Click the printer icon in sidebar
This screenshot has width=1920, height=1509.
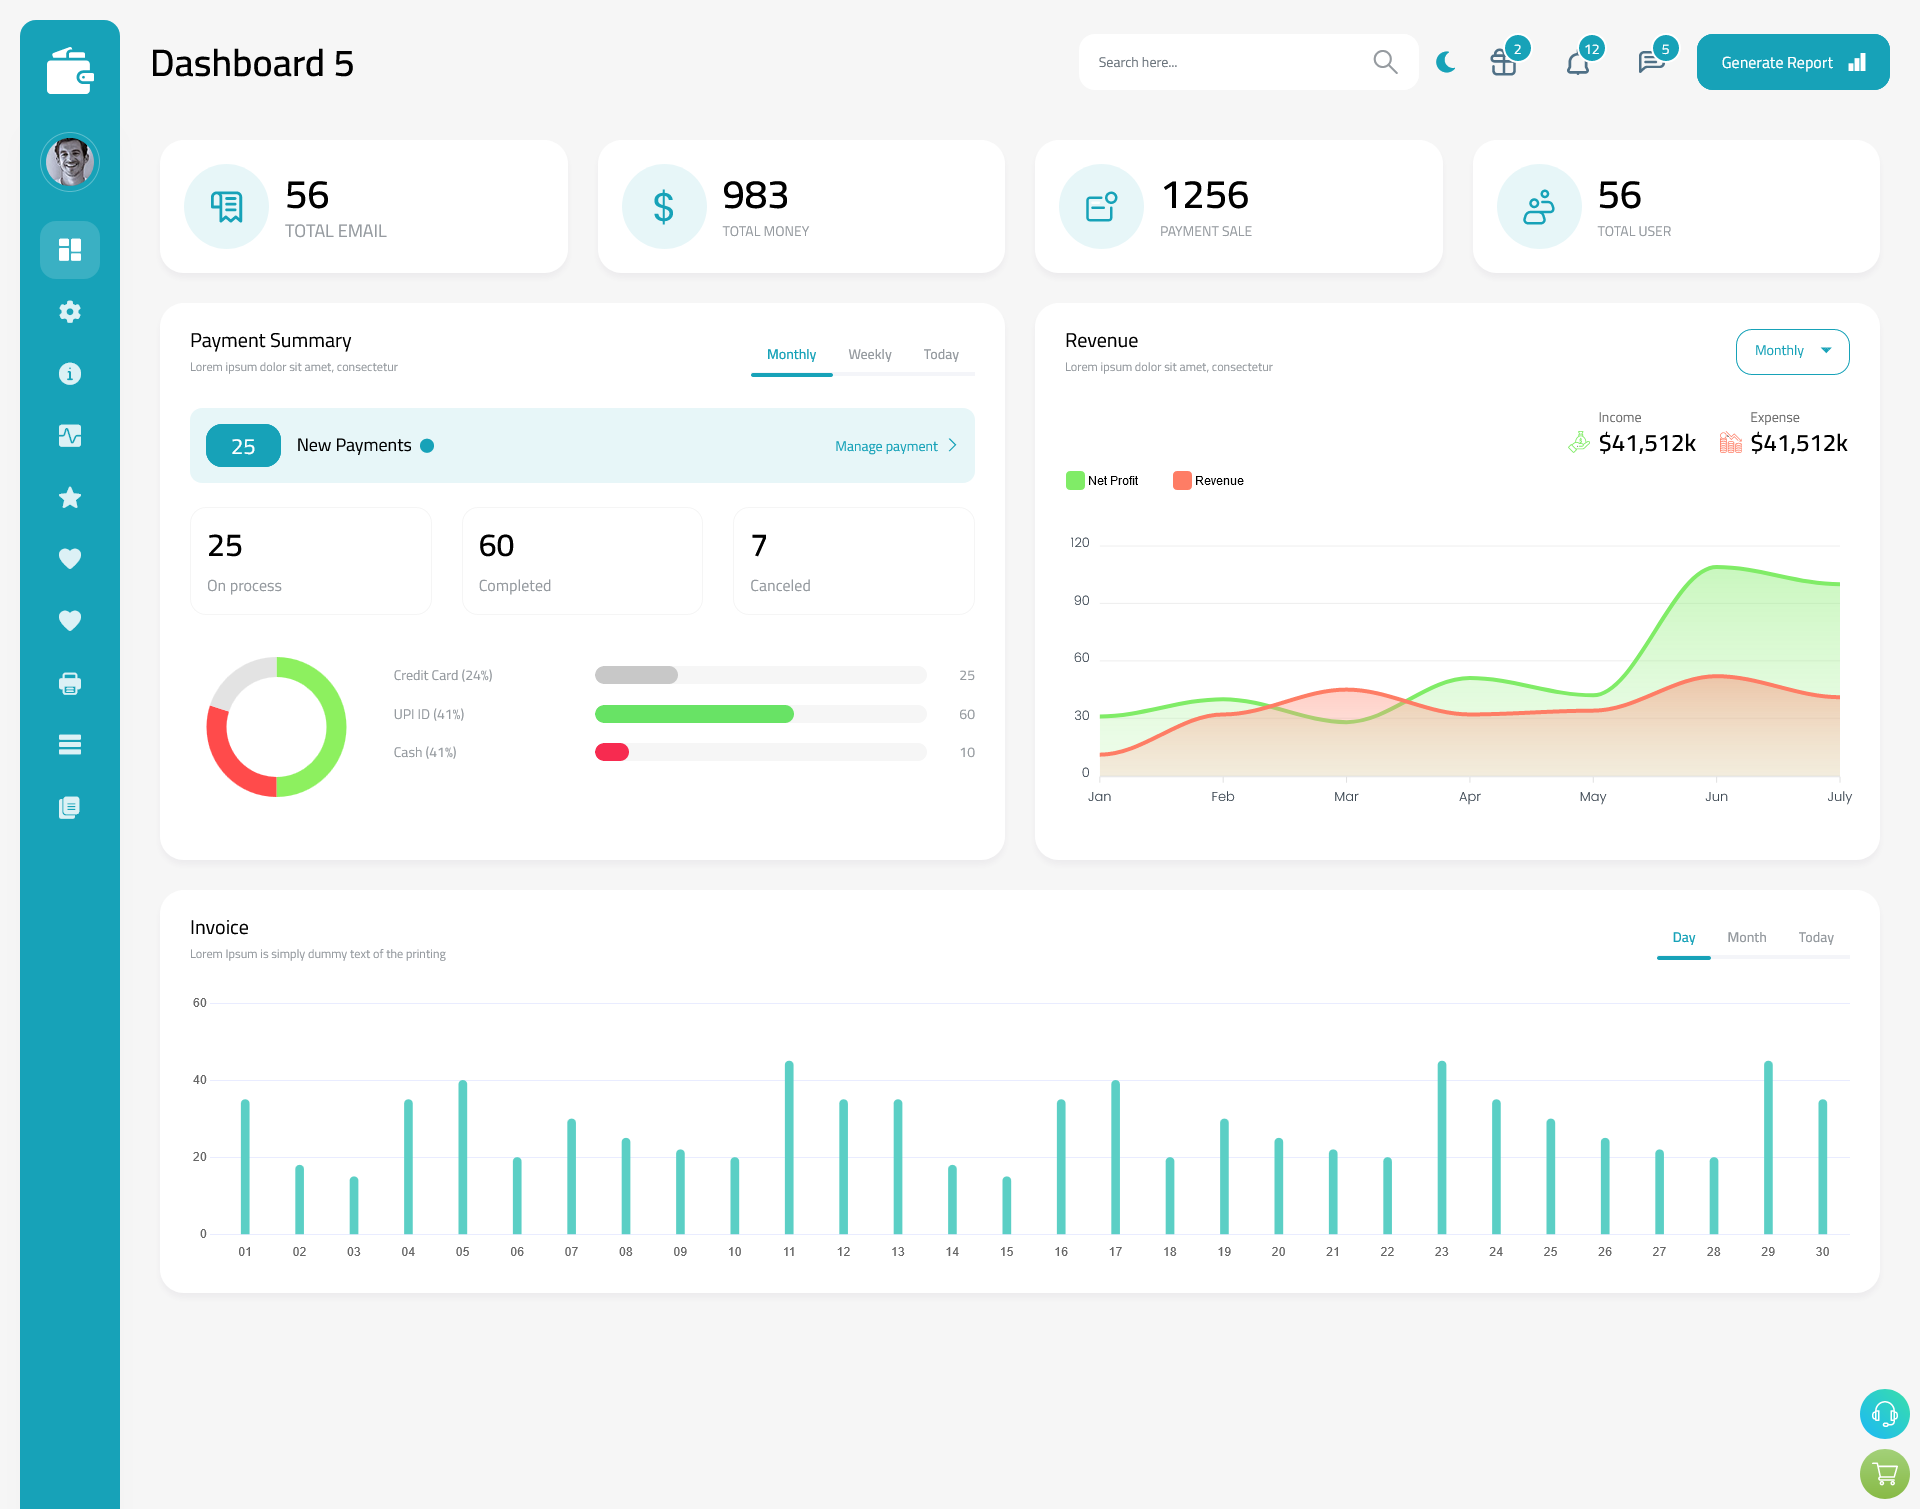click(x=70, y=683)
